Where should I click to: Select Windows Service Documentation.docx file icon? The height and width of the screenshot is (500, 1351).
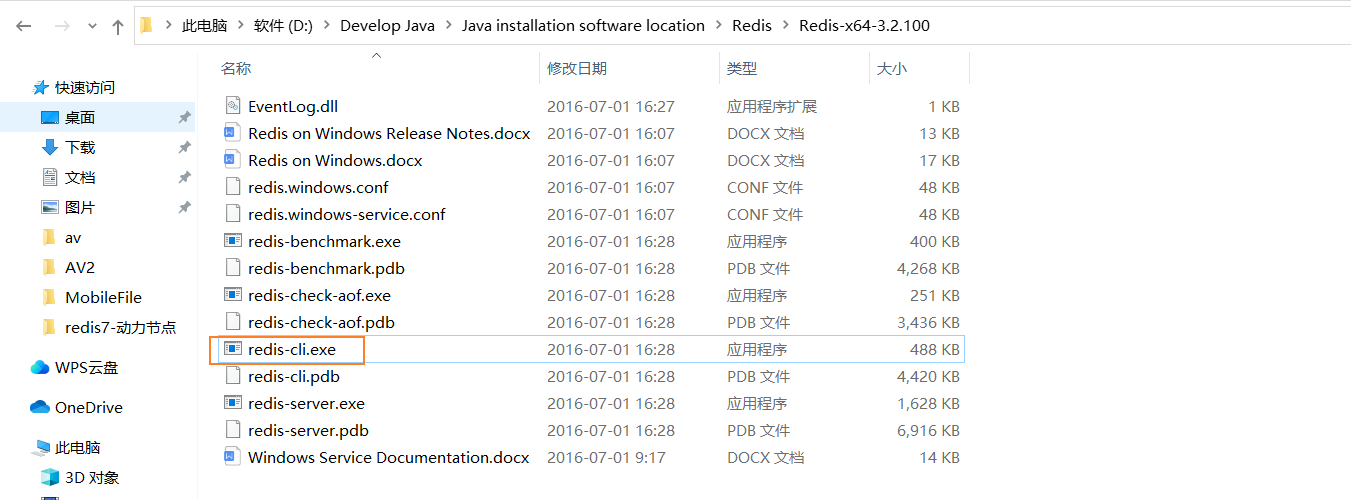tap(233, 457)
